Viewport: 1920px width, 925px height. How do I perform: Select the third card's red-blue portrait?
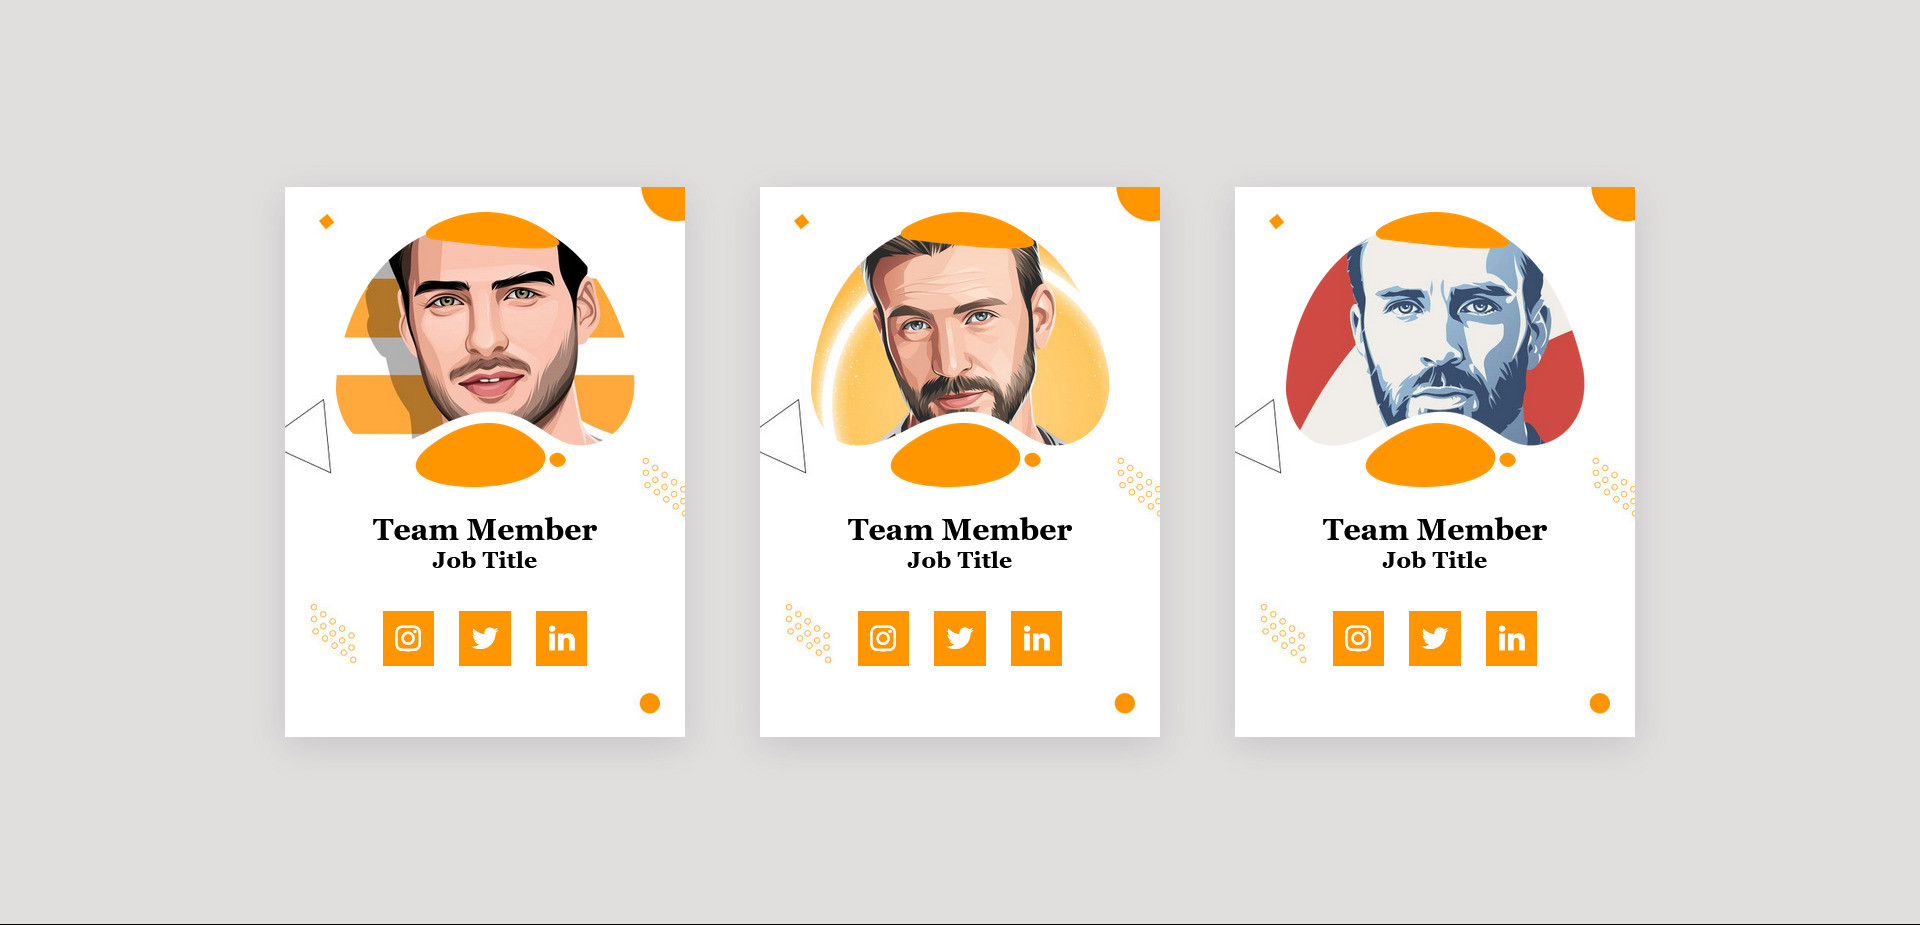1435,335
